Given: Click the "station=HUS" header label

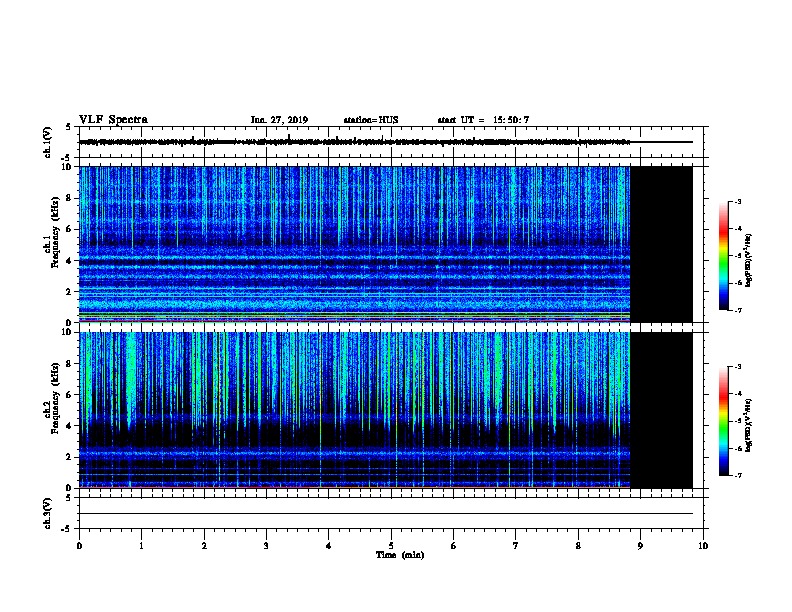Looking at the screenshot, I should pos(371,120).
